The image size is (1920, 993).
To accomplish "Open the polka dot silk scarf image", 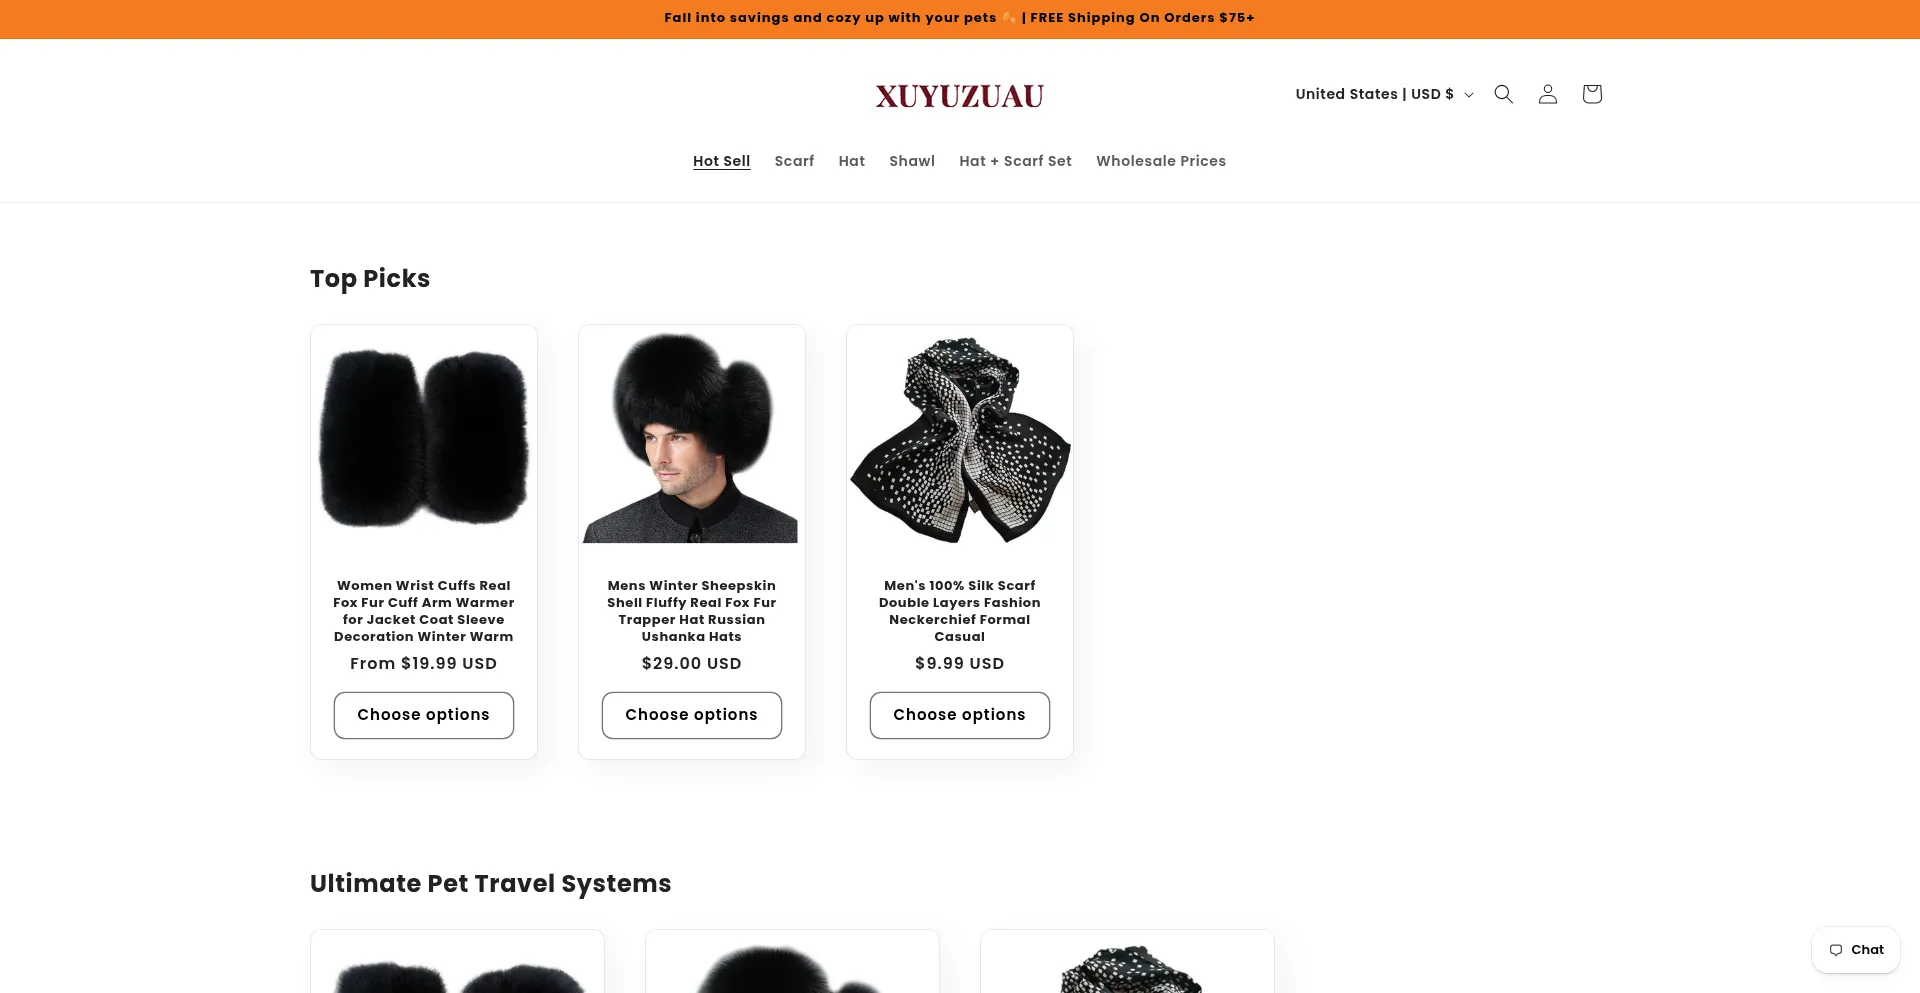I will (x=960, y=439).
